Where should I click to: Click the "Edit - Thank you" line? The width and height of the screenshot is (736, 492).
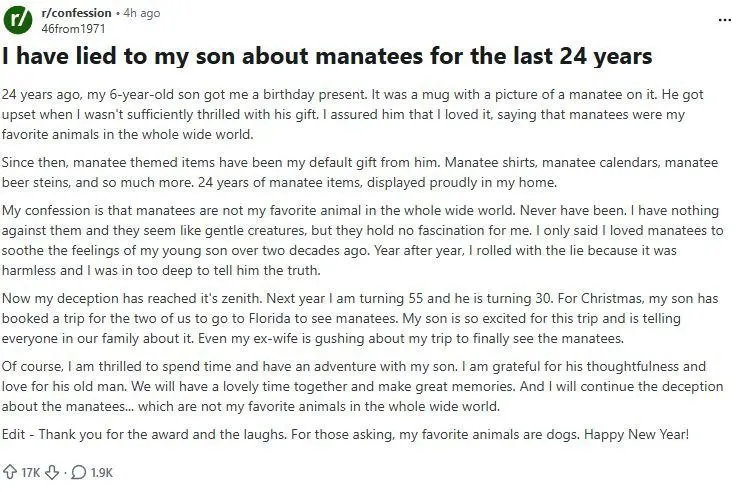tap(345, 434)
